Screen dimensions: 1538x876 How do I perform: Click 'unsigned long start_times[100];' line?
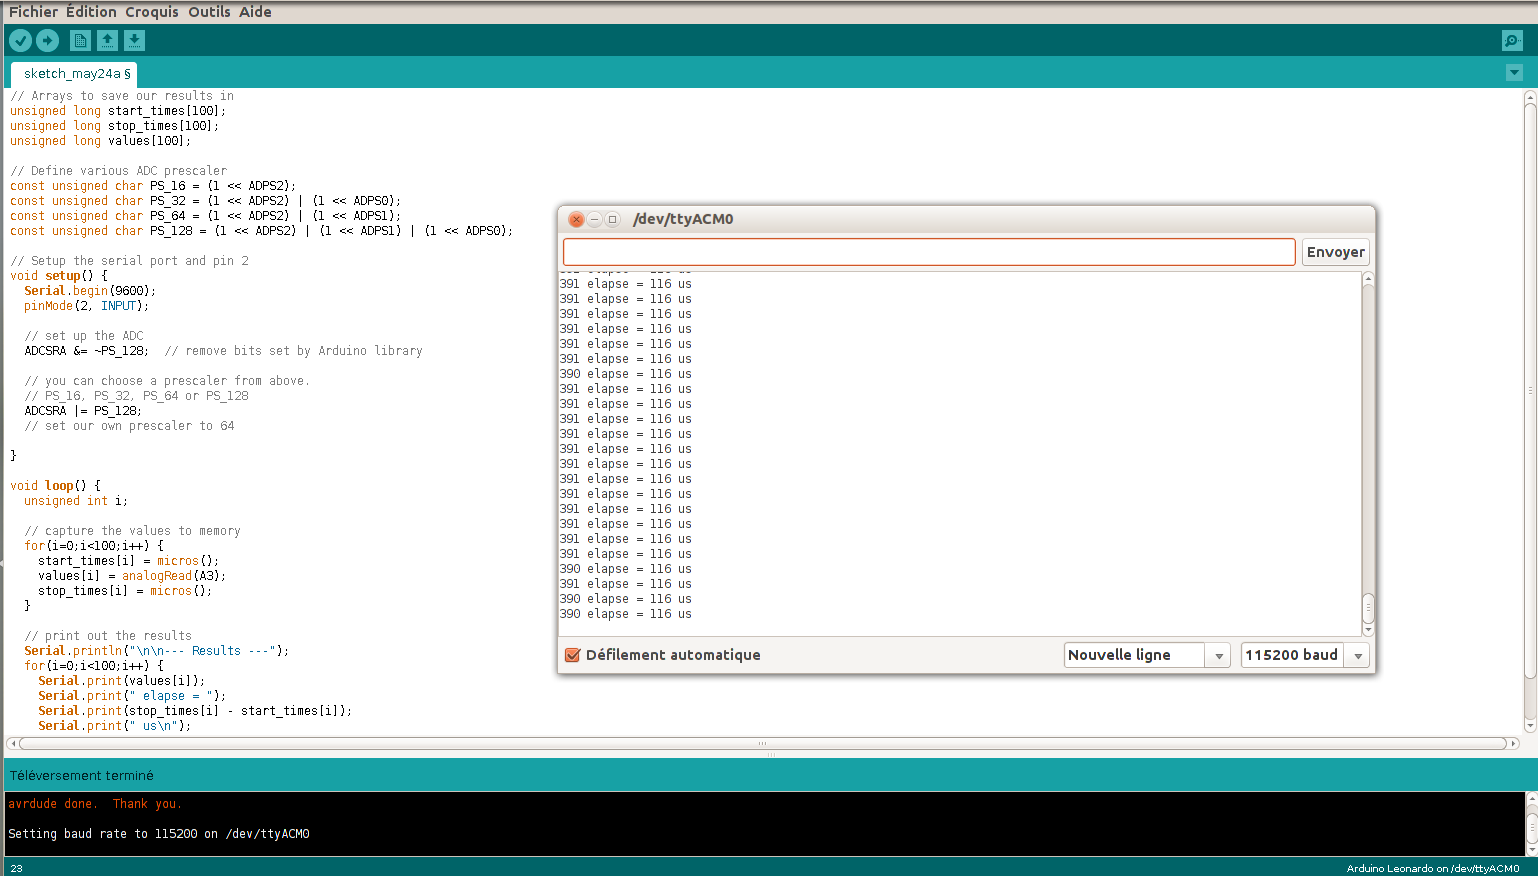coord(118,111)
